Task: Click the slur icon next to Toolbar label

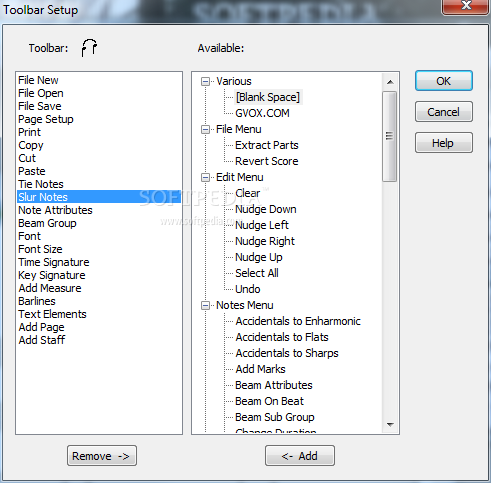Action: pyautogui.click(x=89, y=48)
